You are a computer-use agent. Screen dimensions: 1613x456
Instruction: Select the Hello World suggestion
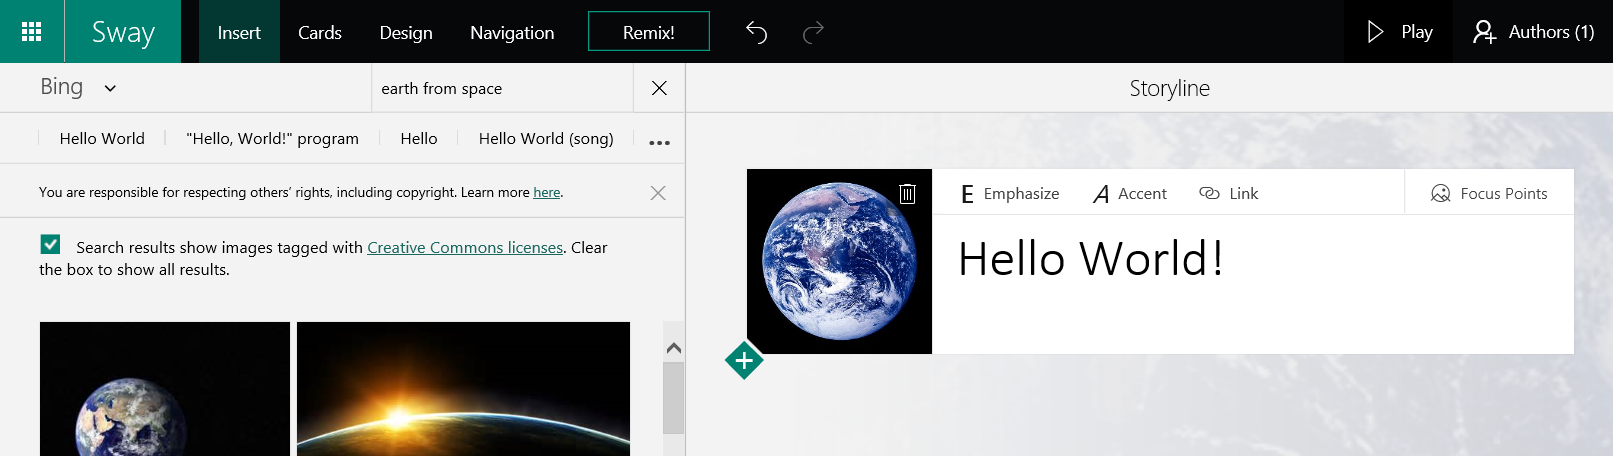102,138
